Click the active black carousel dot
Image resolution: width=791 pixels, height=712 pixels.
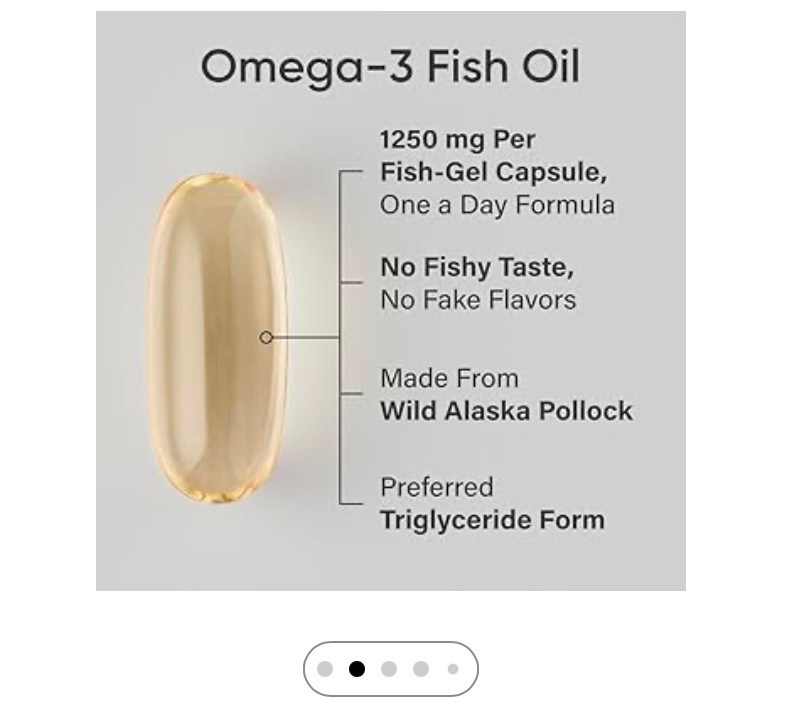[357, 669]
